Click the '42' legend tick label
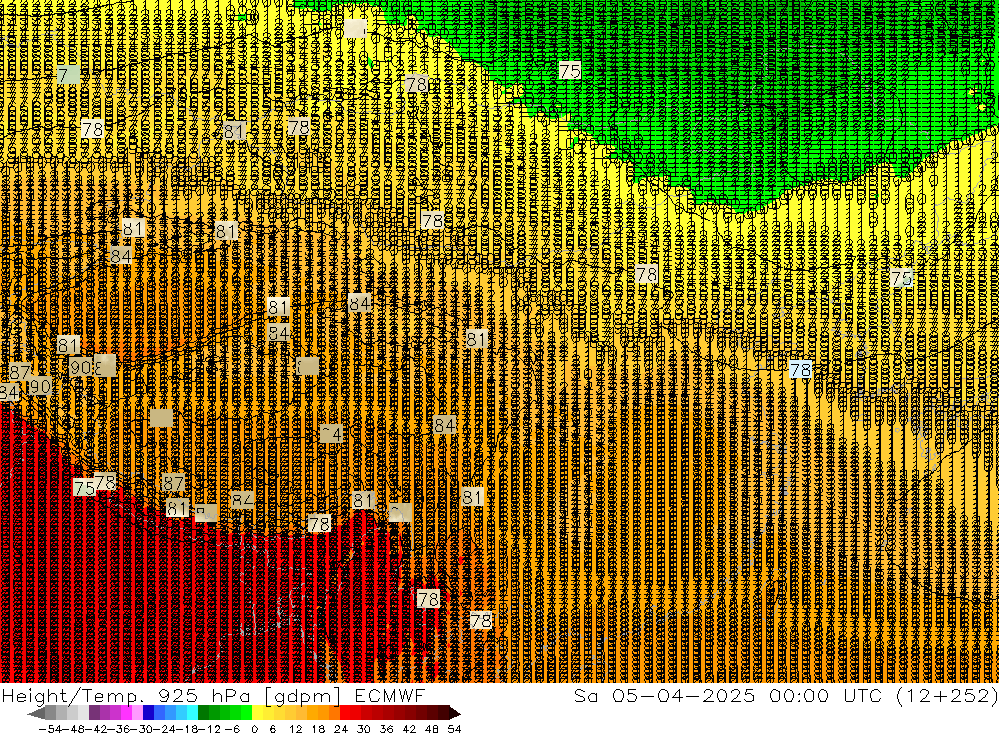 (x=409, y=729)
